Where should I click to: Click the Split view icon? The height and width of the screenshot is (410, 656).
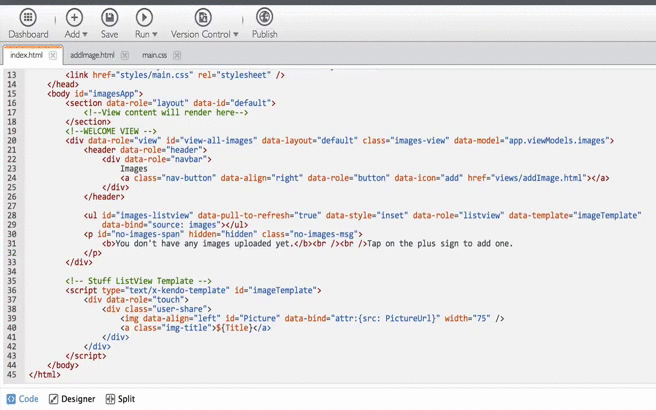[x=110, y=399]
